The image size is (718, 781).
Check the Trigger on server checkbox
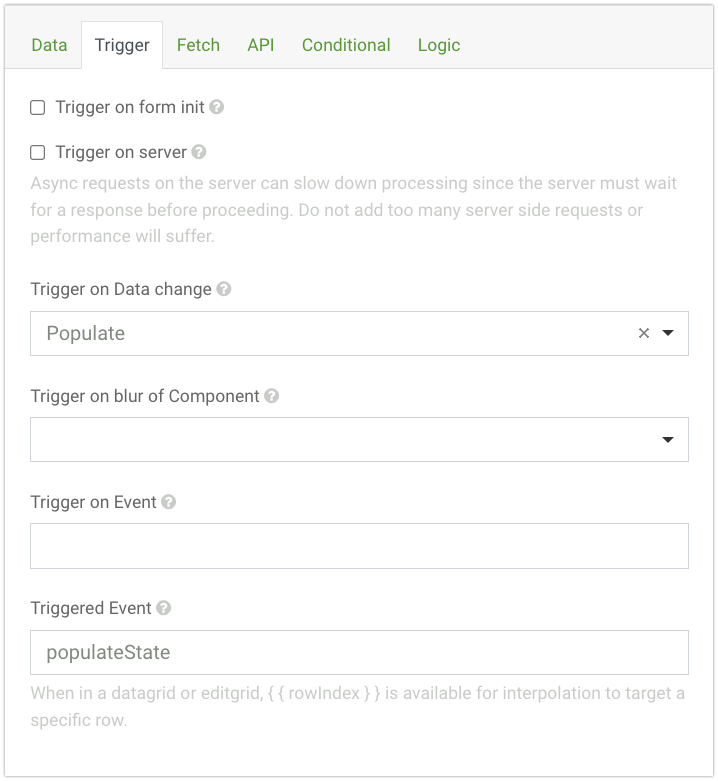point(38,153)
